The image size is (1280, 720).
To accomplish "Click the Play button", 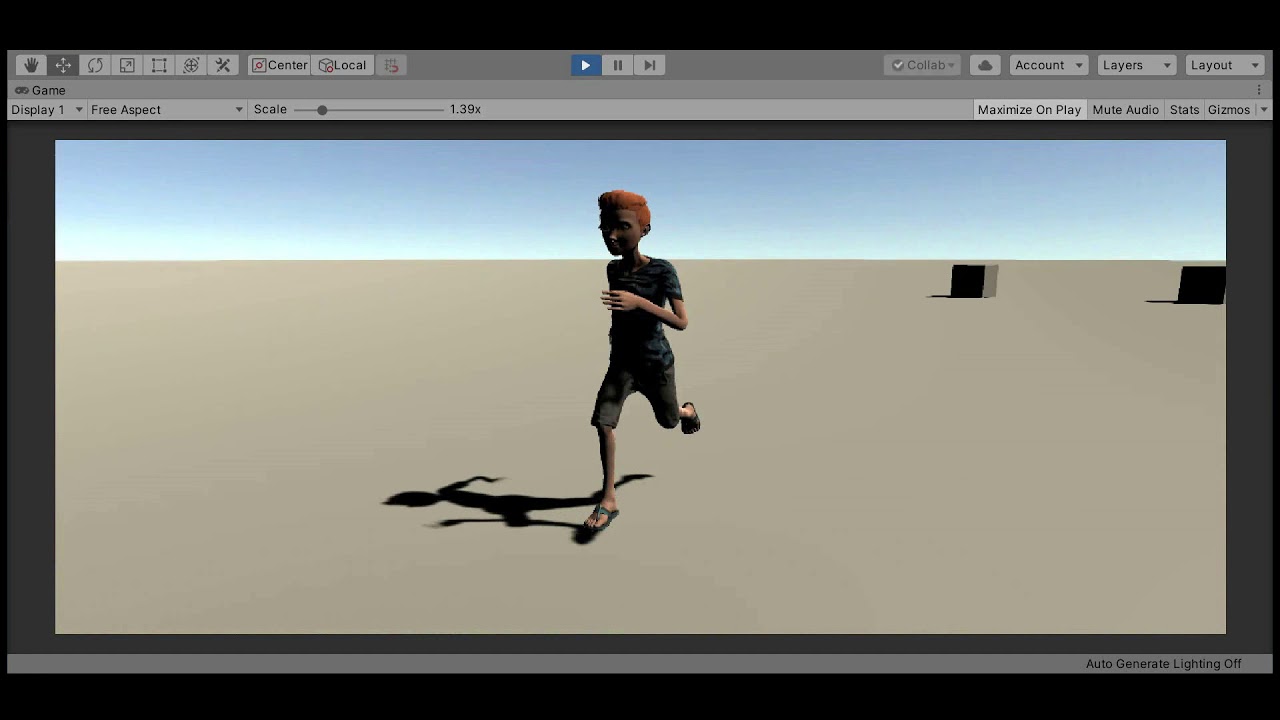I will click(586, 65).
